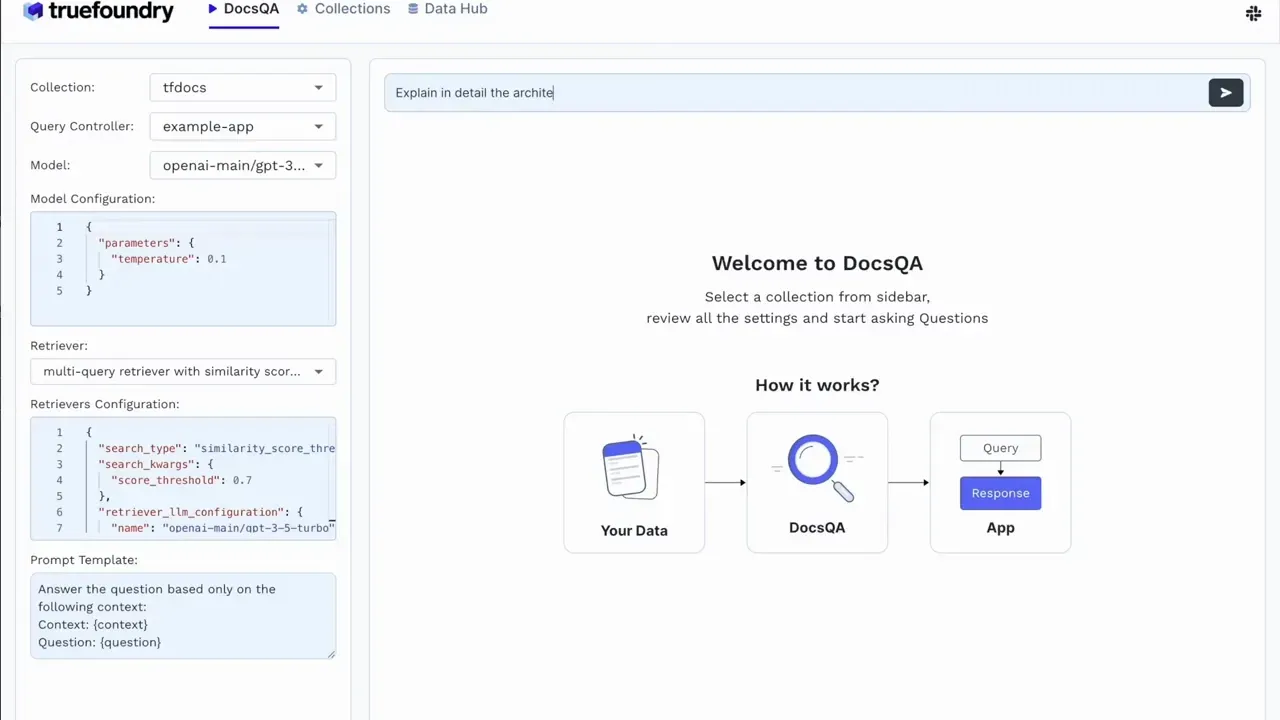Click the gear icon next to Collections

pyautogui.click(x=302, y=8)
